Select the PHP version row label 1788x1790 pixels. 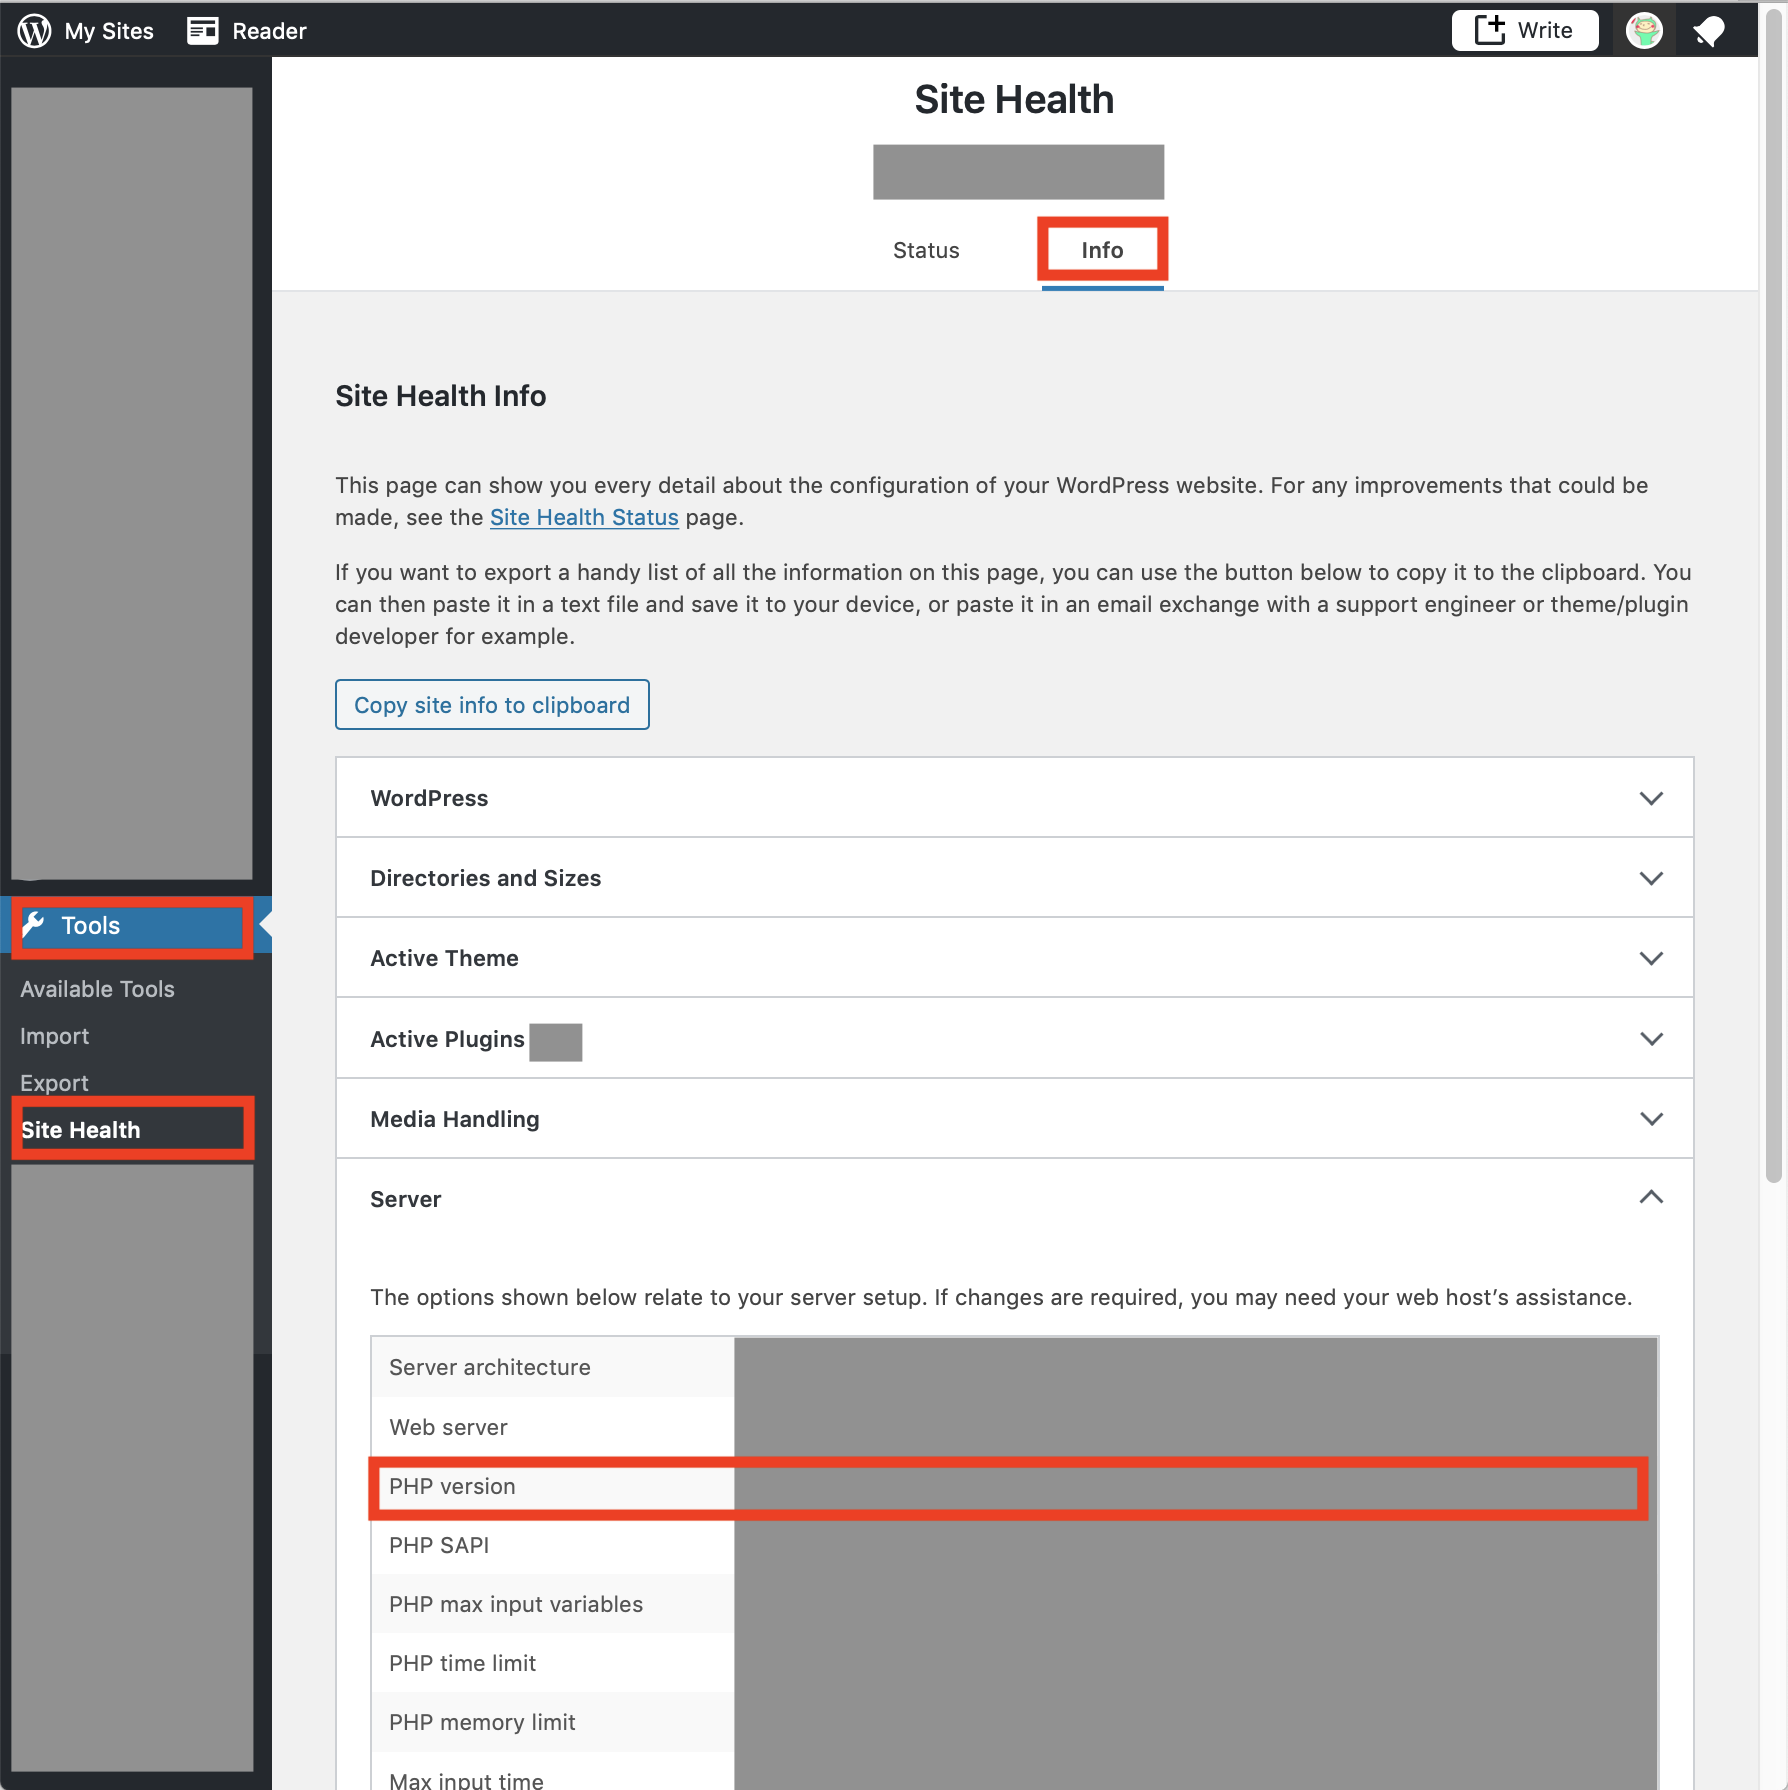(452, 1487)
